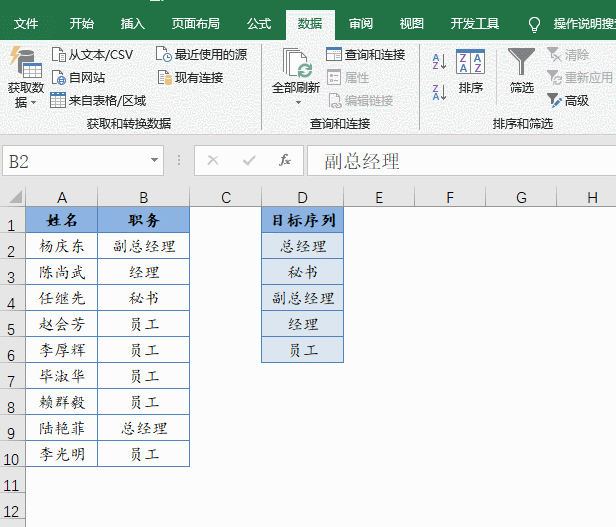Image resolution: width=616 pixels, height=527 pixels.
Task: Open the custom Sort (排序) dialog
Action: 471,72
